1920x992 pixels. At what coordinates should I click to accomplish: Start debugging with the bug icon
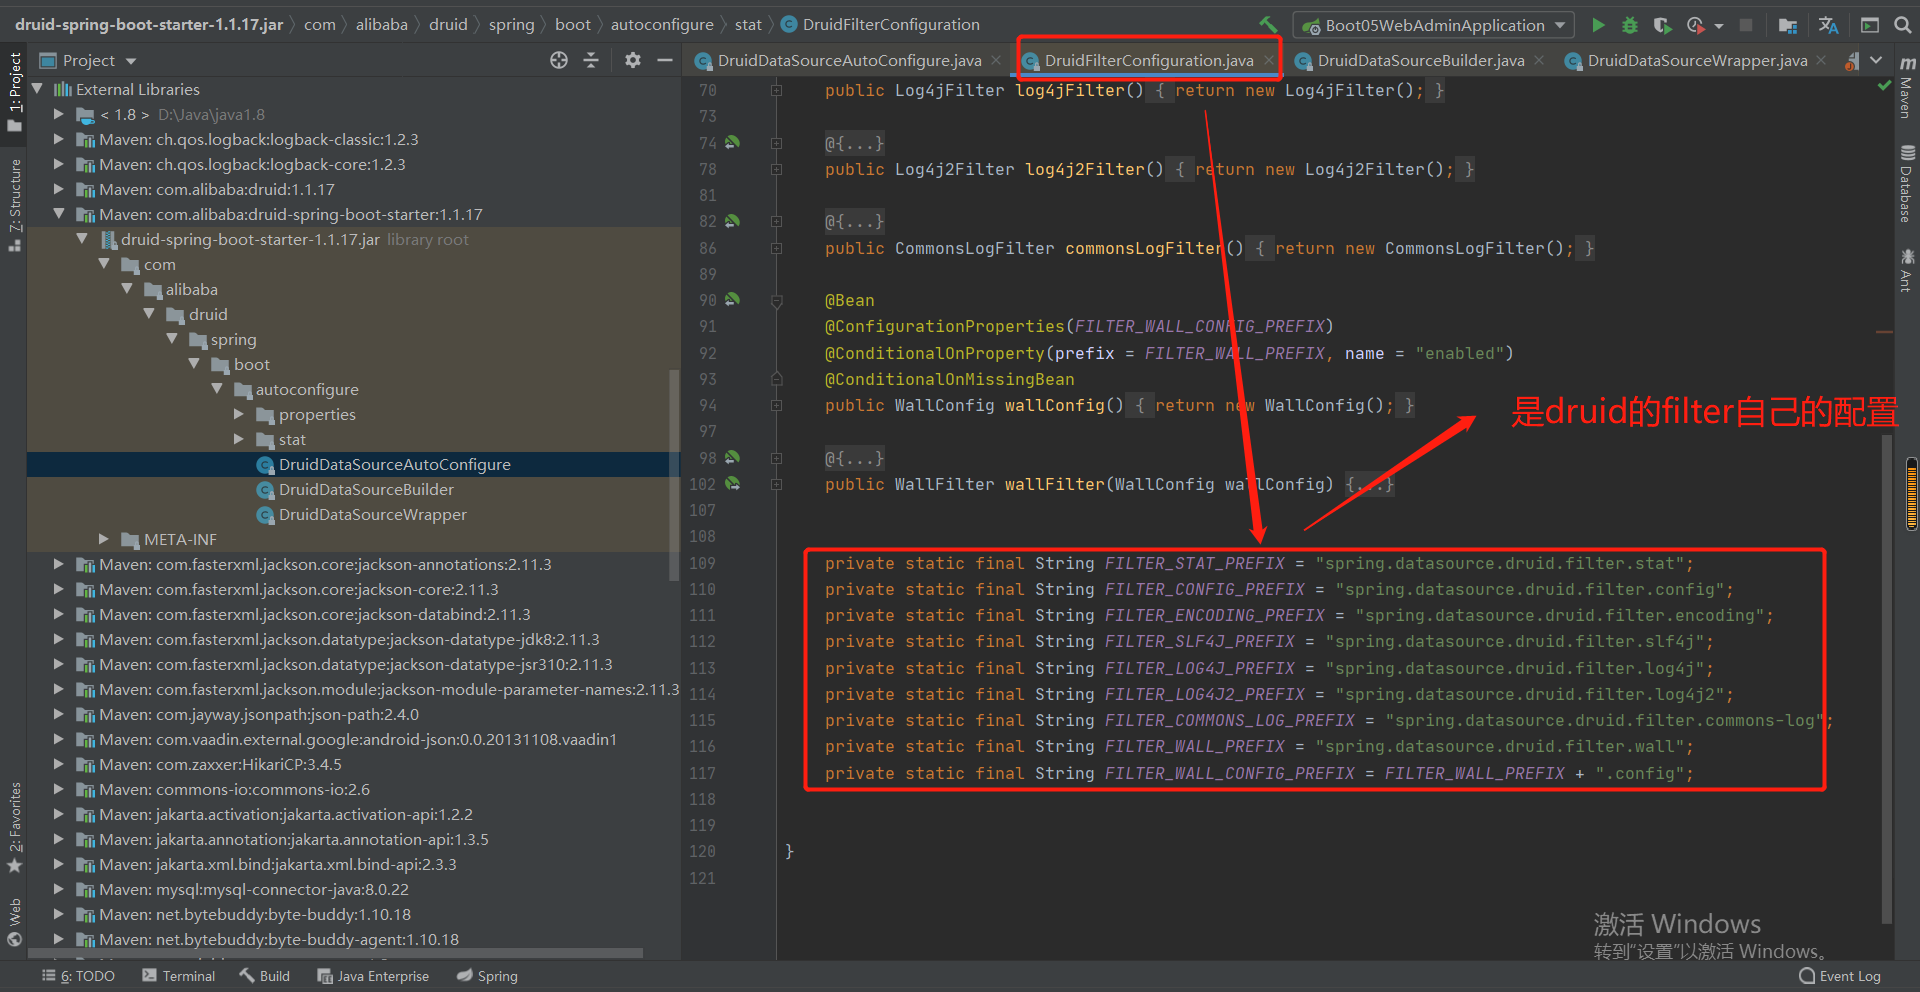point(1630,25)
